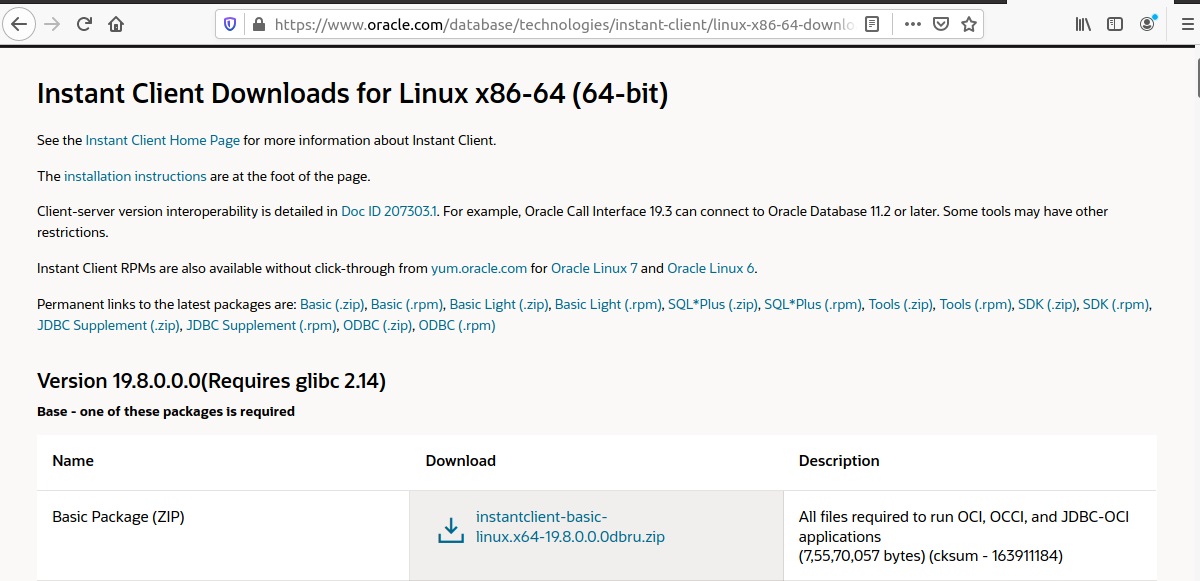Toggle reader view icon in address bar

pyautogui.click(x=872, y=24)
